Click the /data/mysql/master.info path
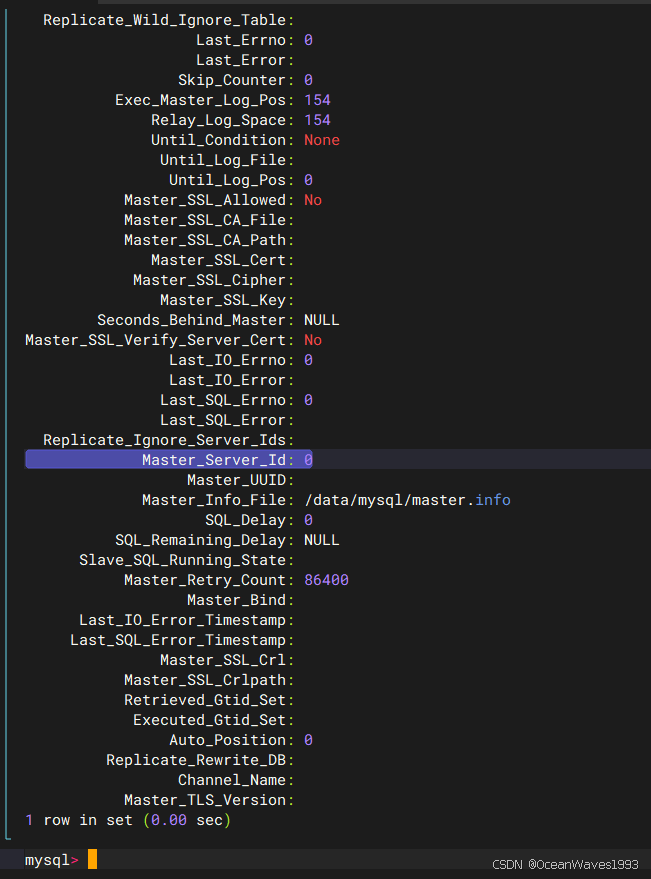Image resolution: width=651 pixels, height=879 pixels. tap(407, 500)
